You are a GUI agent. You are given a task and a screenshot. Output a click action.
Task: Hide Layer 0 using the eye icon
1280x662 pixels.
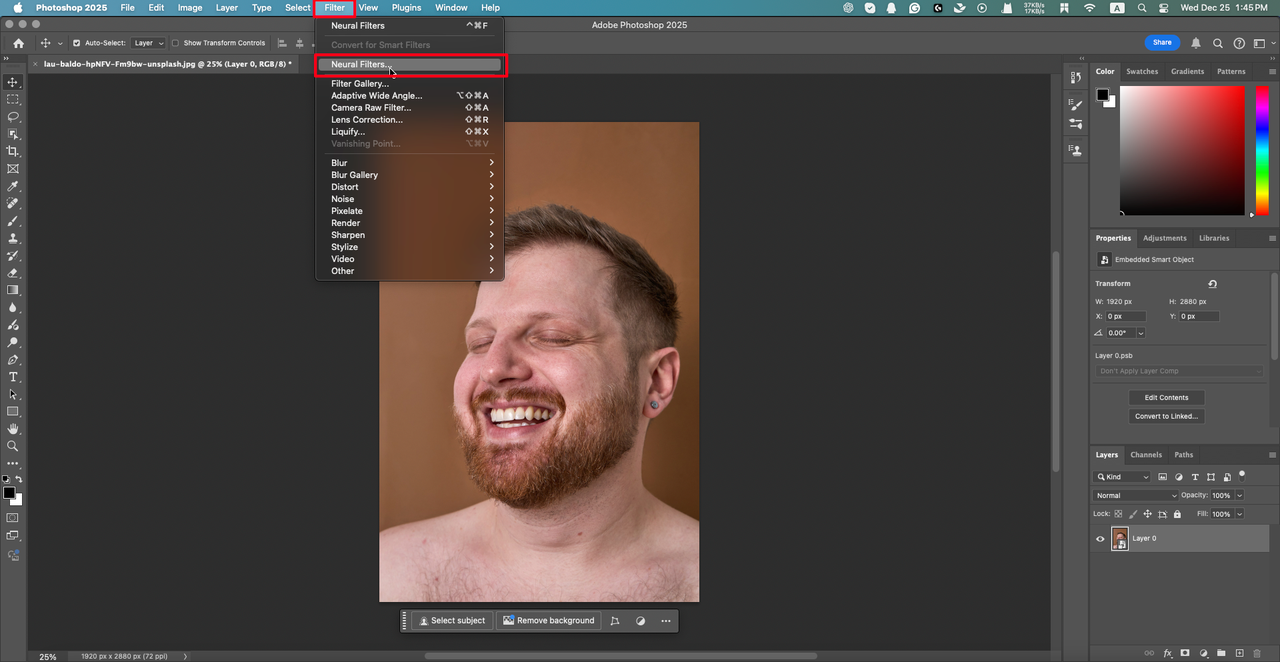pos(1100,539)
